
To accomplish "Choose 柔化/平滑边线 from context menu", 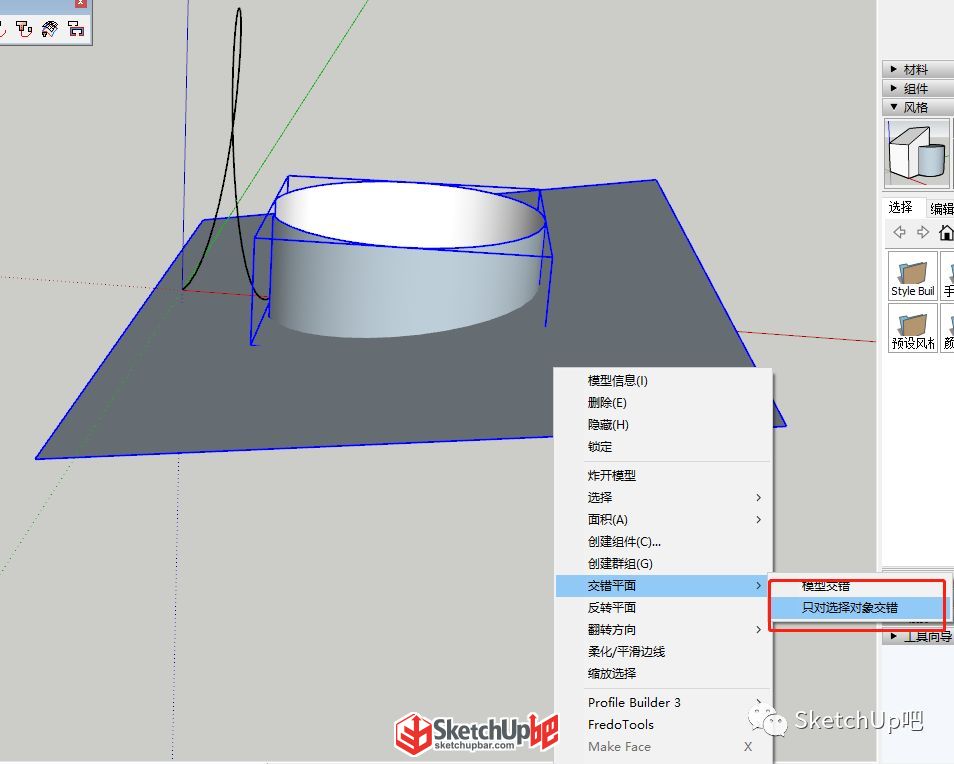I will (664, 651).
